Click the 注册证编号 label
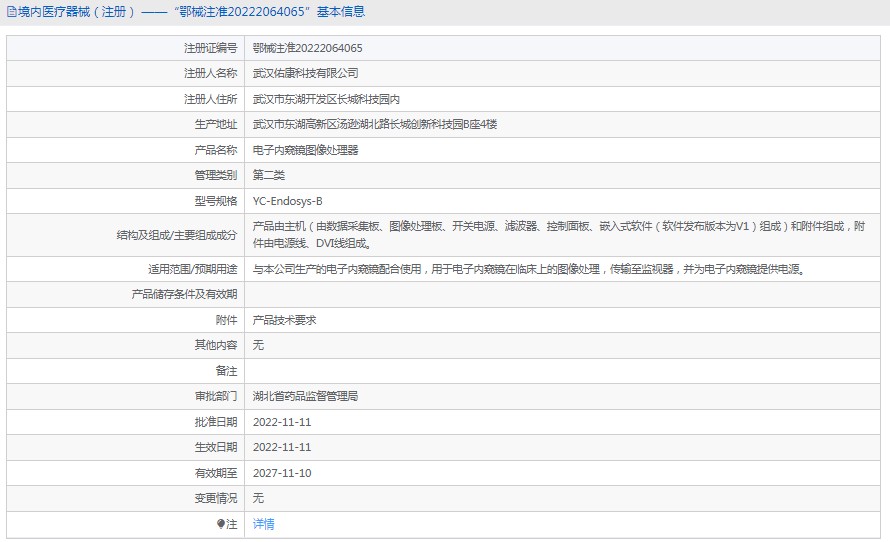The width and height of the screenshot is (890, 542). (x=211, y=48)
